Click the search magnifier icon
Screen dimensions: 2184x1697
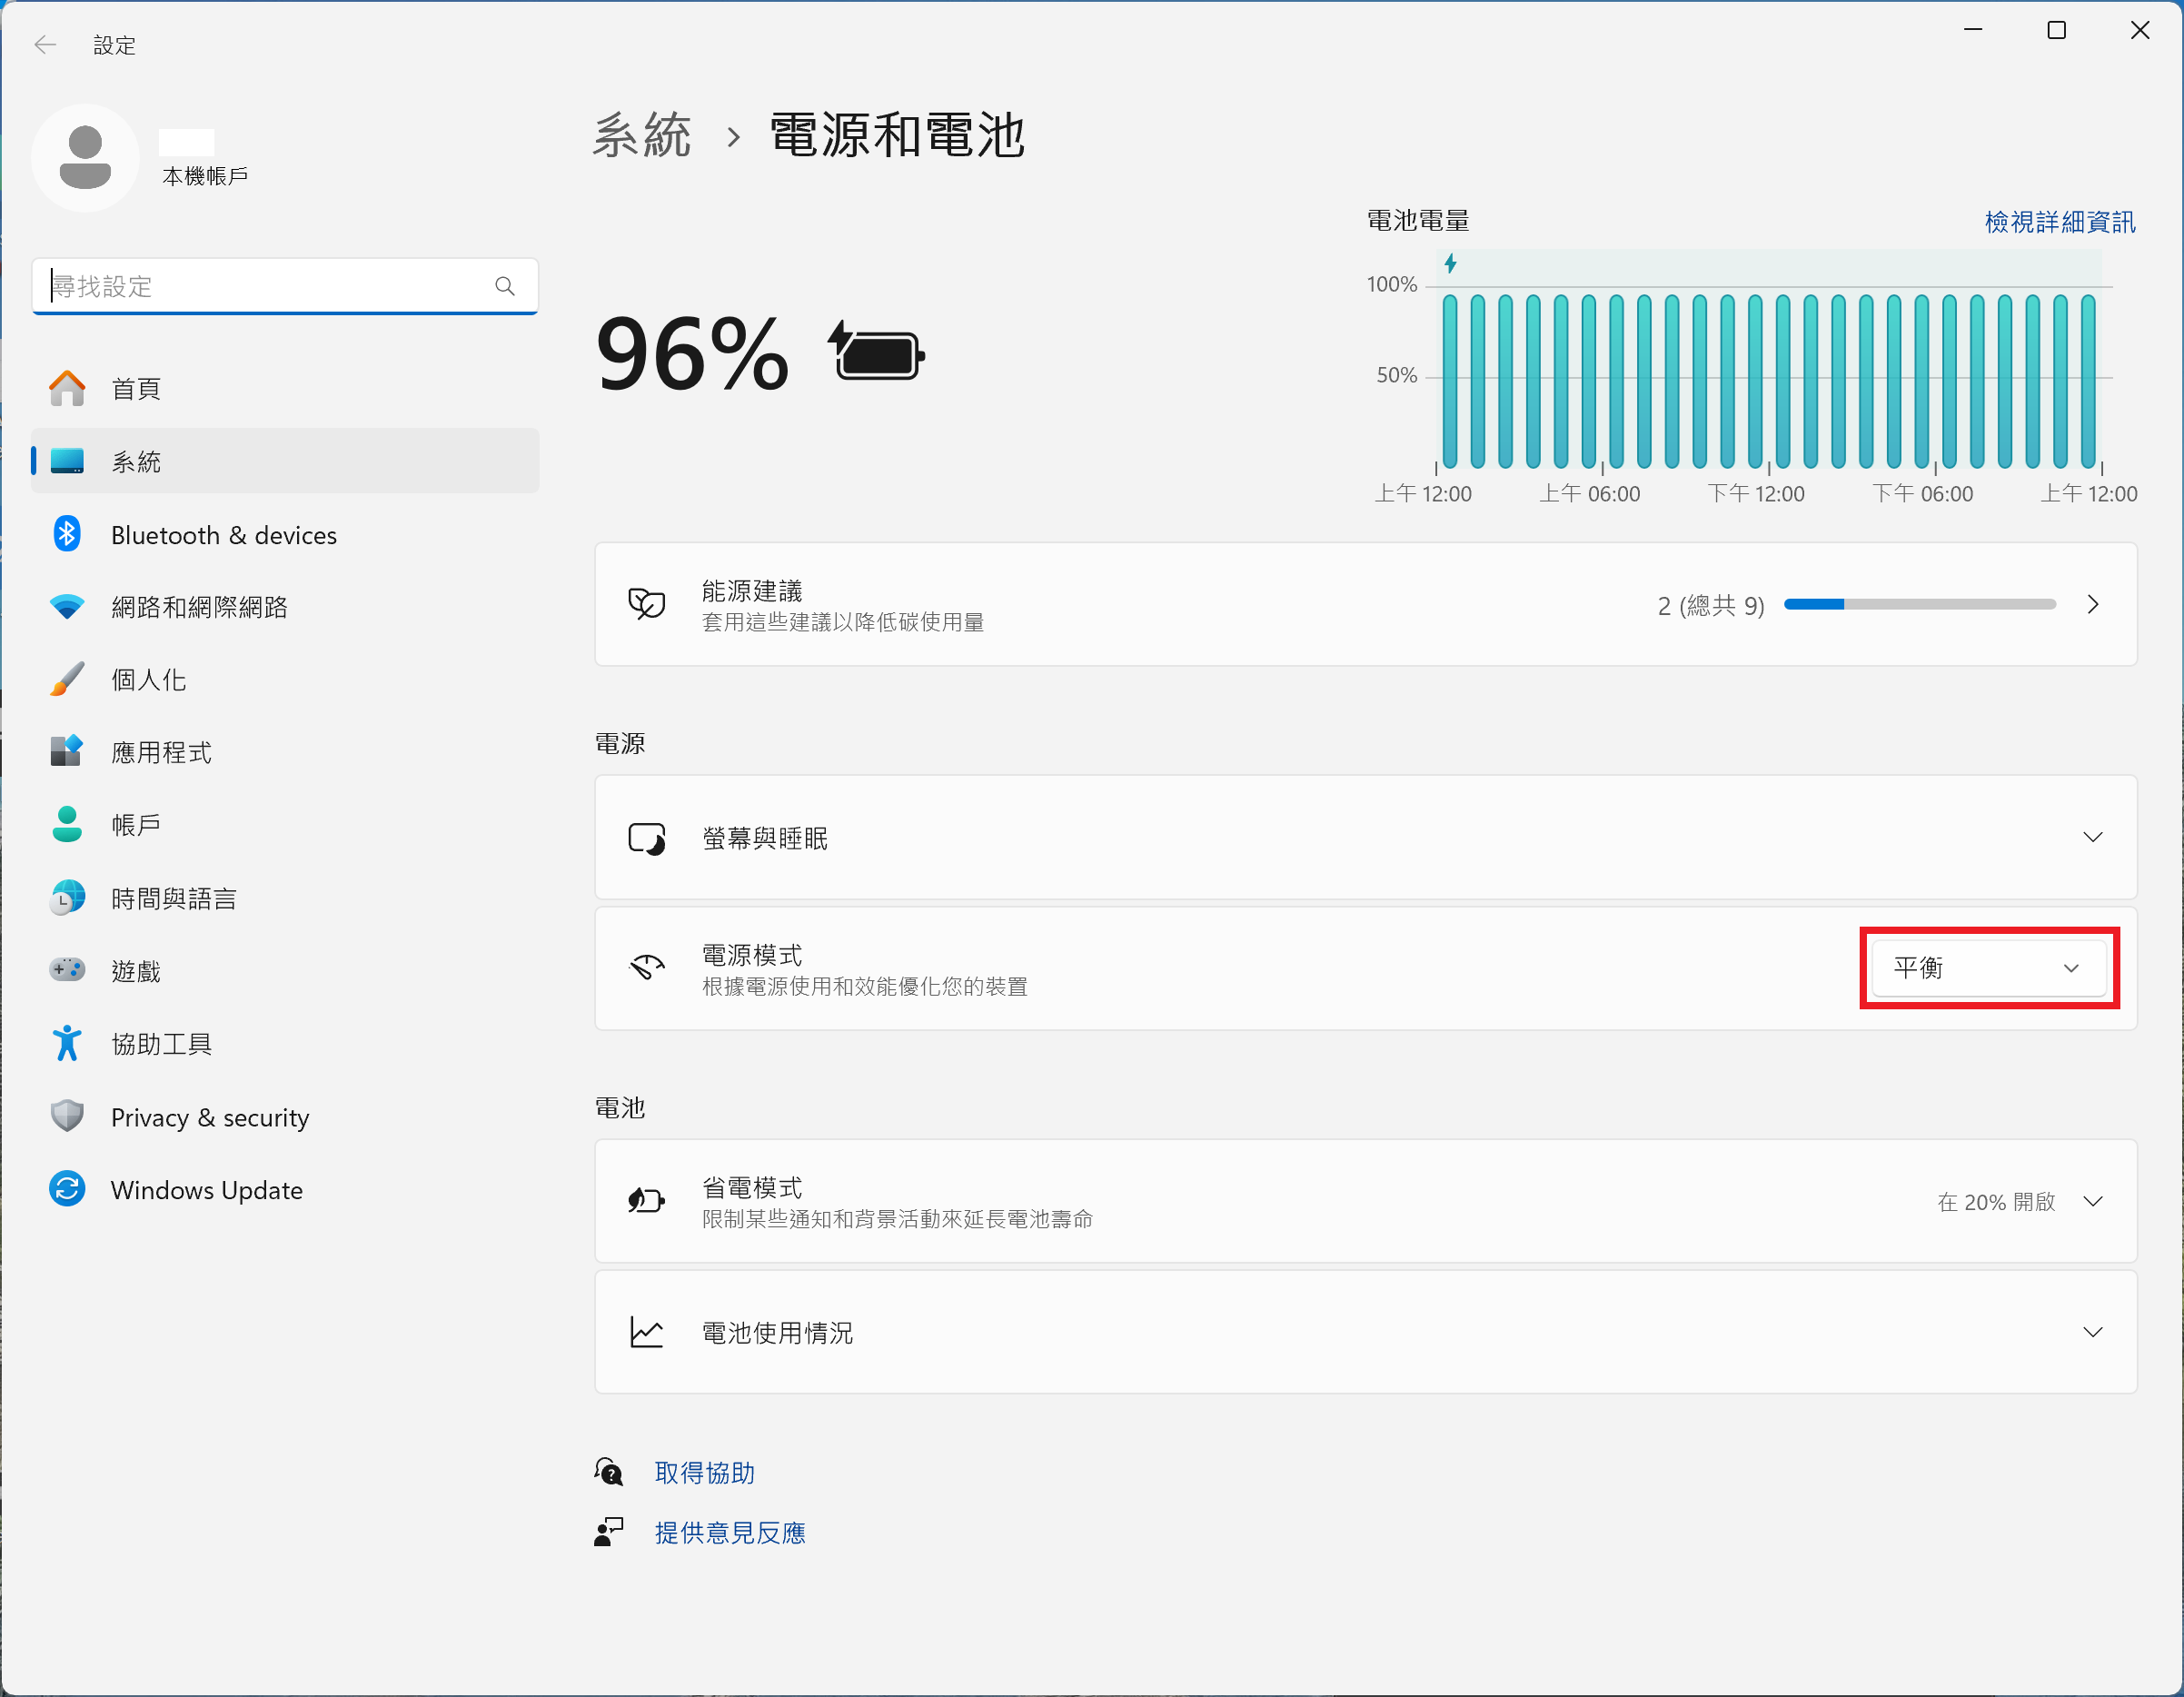pyautogui.click(x=505, y=286)
